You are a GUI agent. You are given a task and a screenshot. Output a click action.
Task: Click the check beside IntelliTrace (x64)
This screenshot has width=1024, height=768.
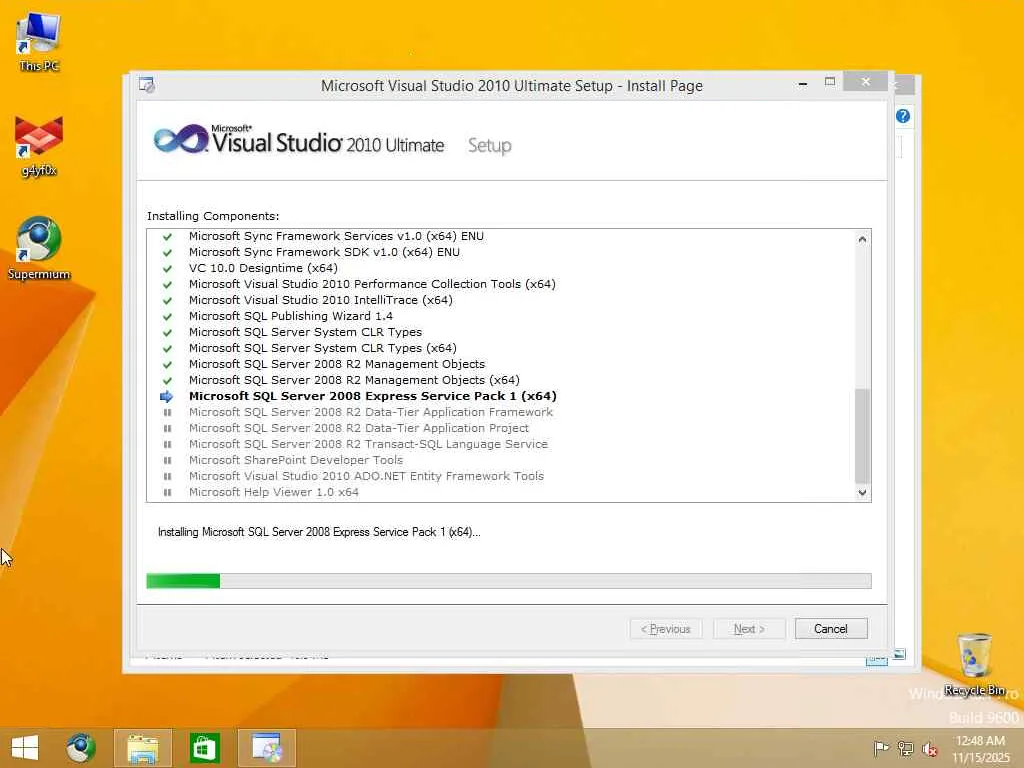point(167,300)
